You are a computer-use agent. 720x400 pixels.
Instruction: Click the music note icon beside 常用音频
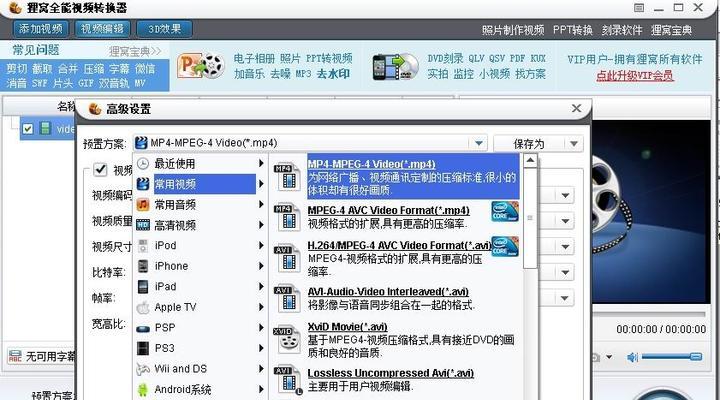tap(143, 204)
